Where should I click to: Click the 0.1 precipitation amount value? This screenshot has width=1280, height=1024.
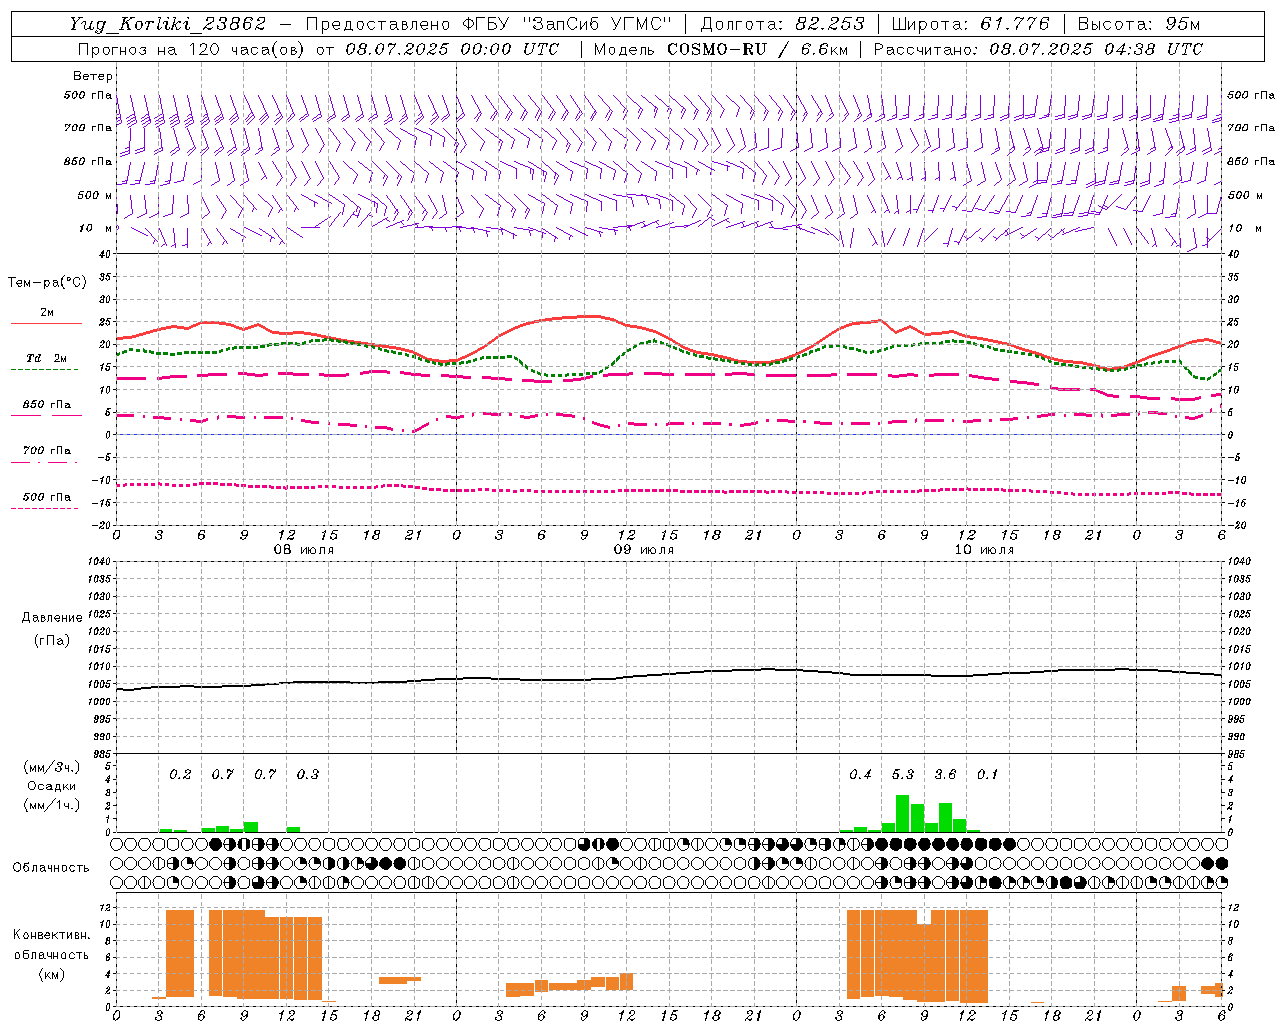tap(987, 774)
